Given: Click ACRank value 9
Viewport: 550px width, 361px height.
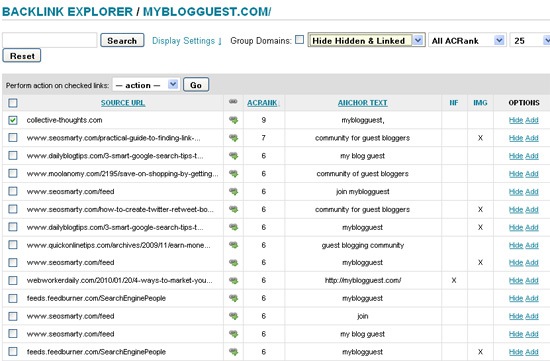Looking at the screenshot, I should [x=263, y=120].
